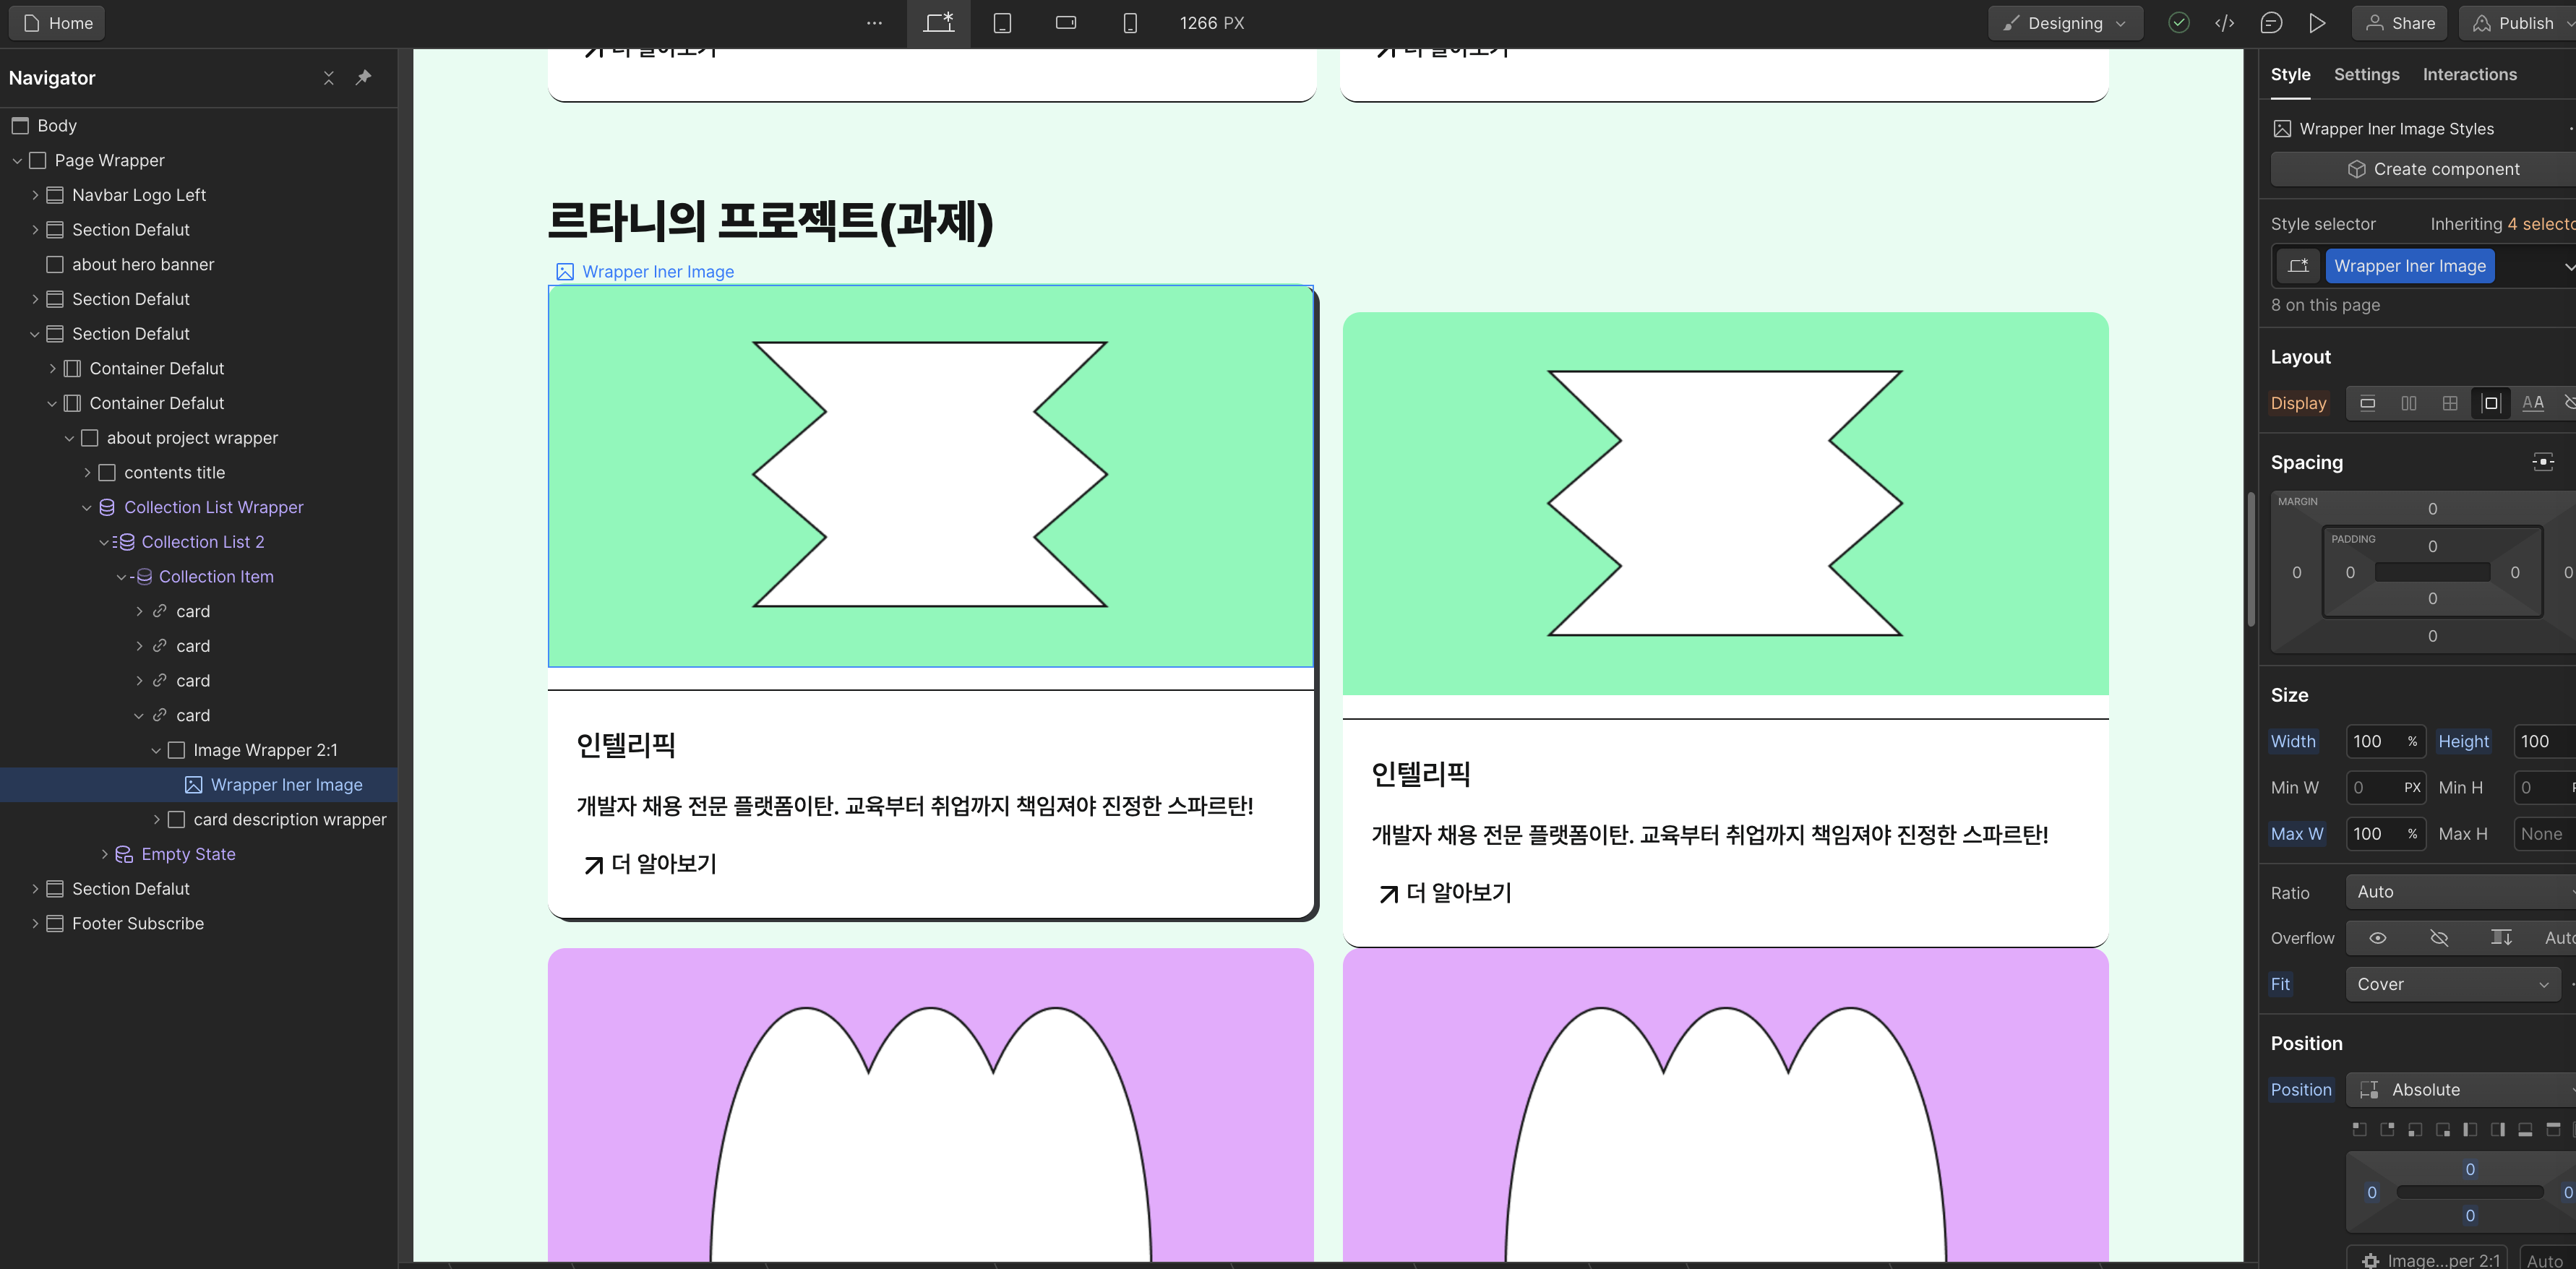
Task: Expand the contents title element
Action: (87, 473)
